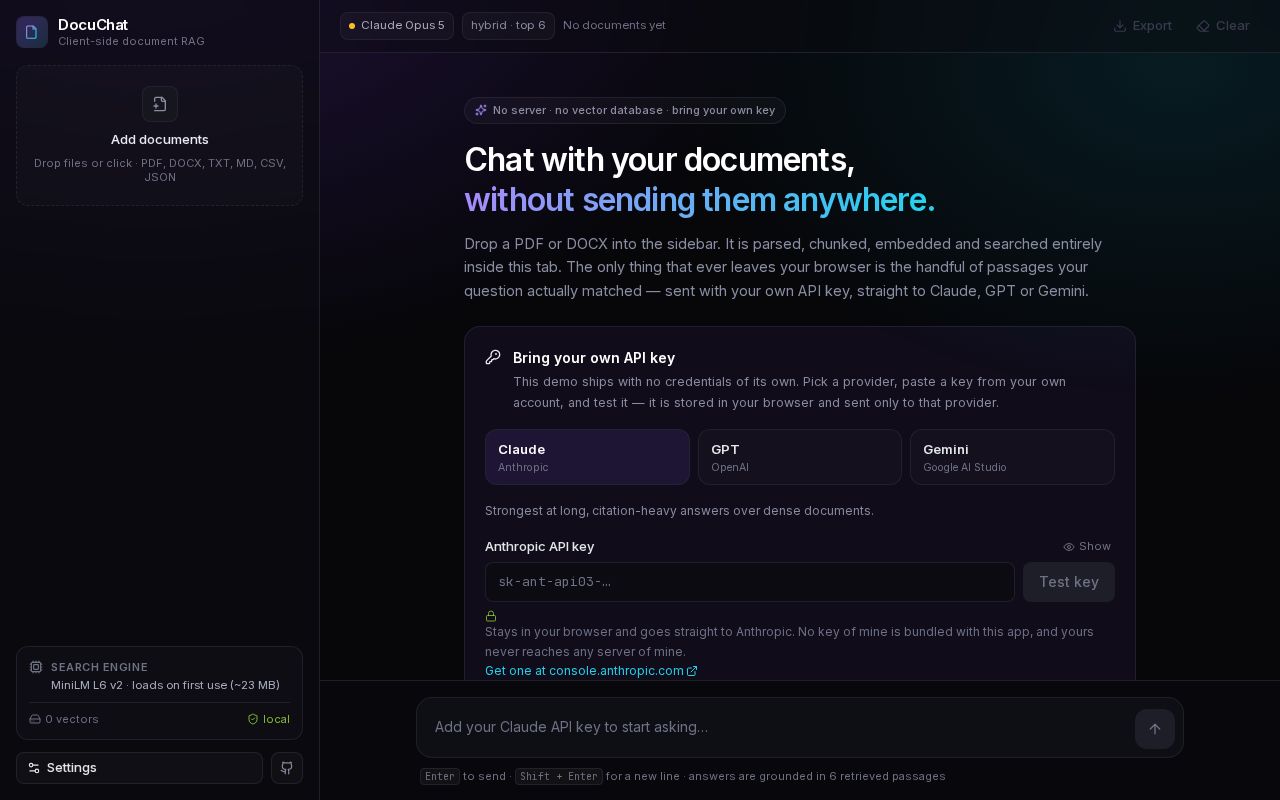1280x800 pixels.
Task: Click the sparkle icon in the no-server badge
Action: [481, 110]
